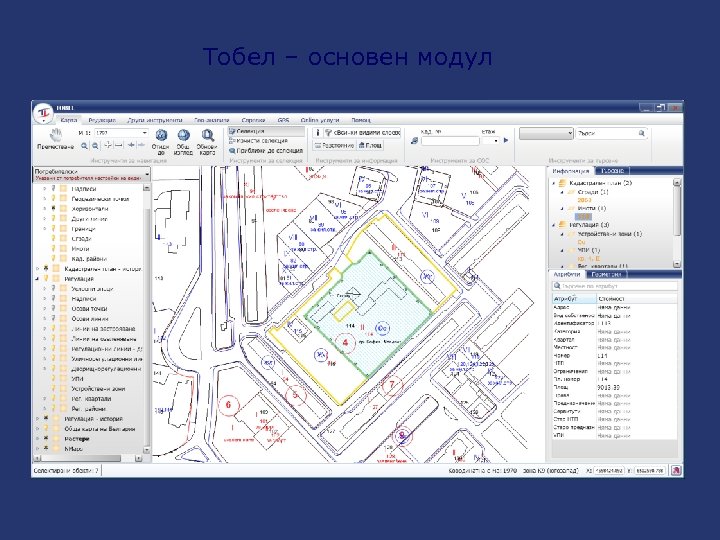Expand Регулация - история layer group
Screen dimensions: 720x540
tap(38, 419)
